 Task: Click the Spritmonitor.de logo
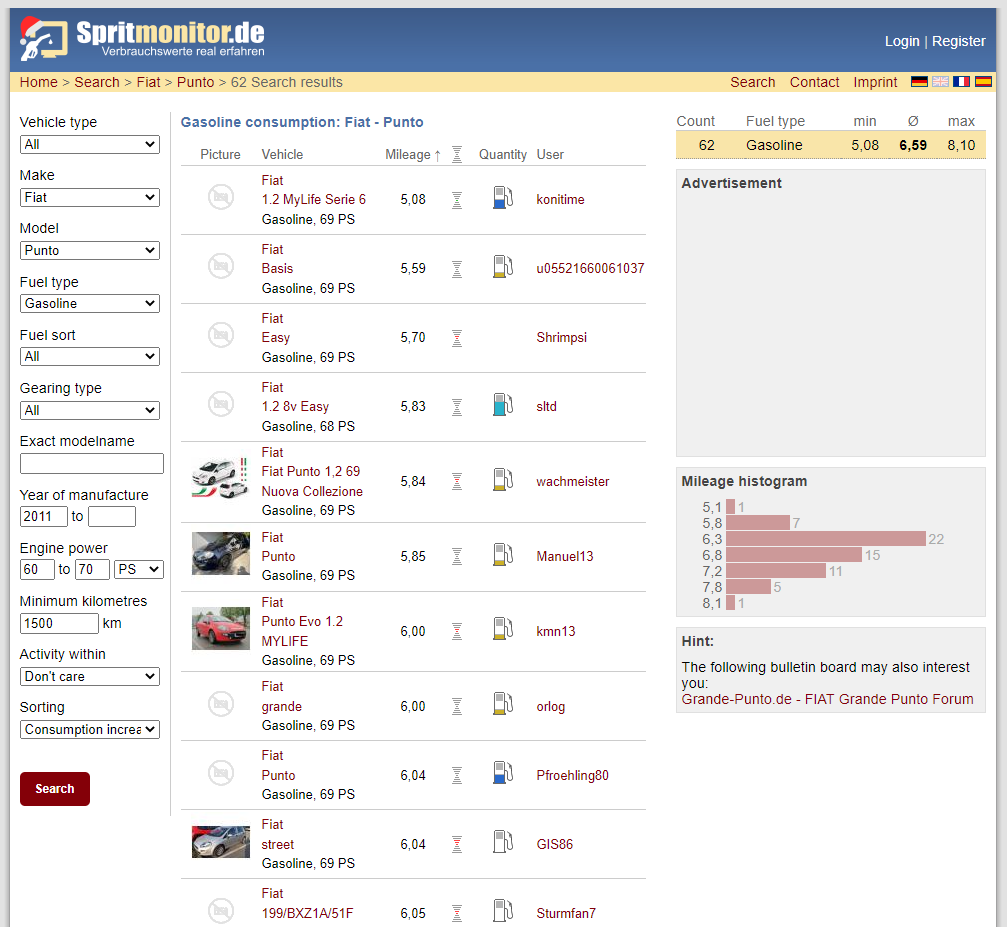(x=142, y=38)
